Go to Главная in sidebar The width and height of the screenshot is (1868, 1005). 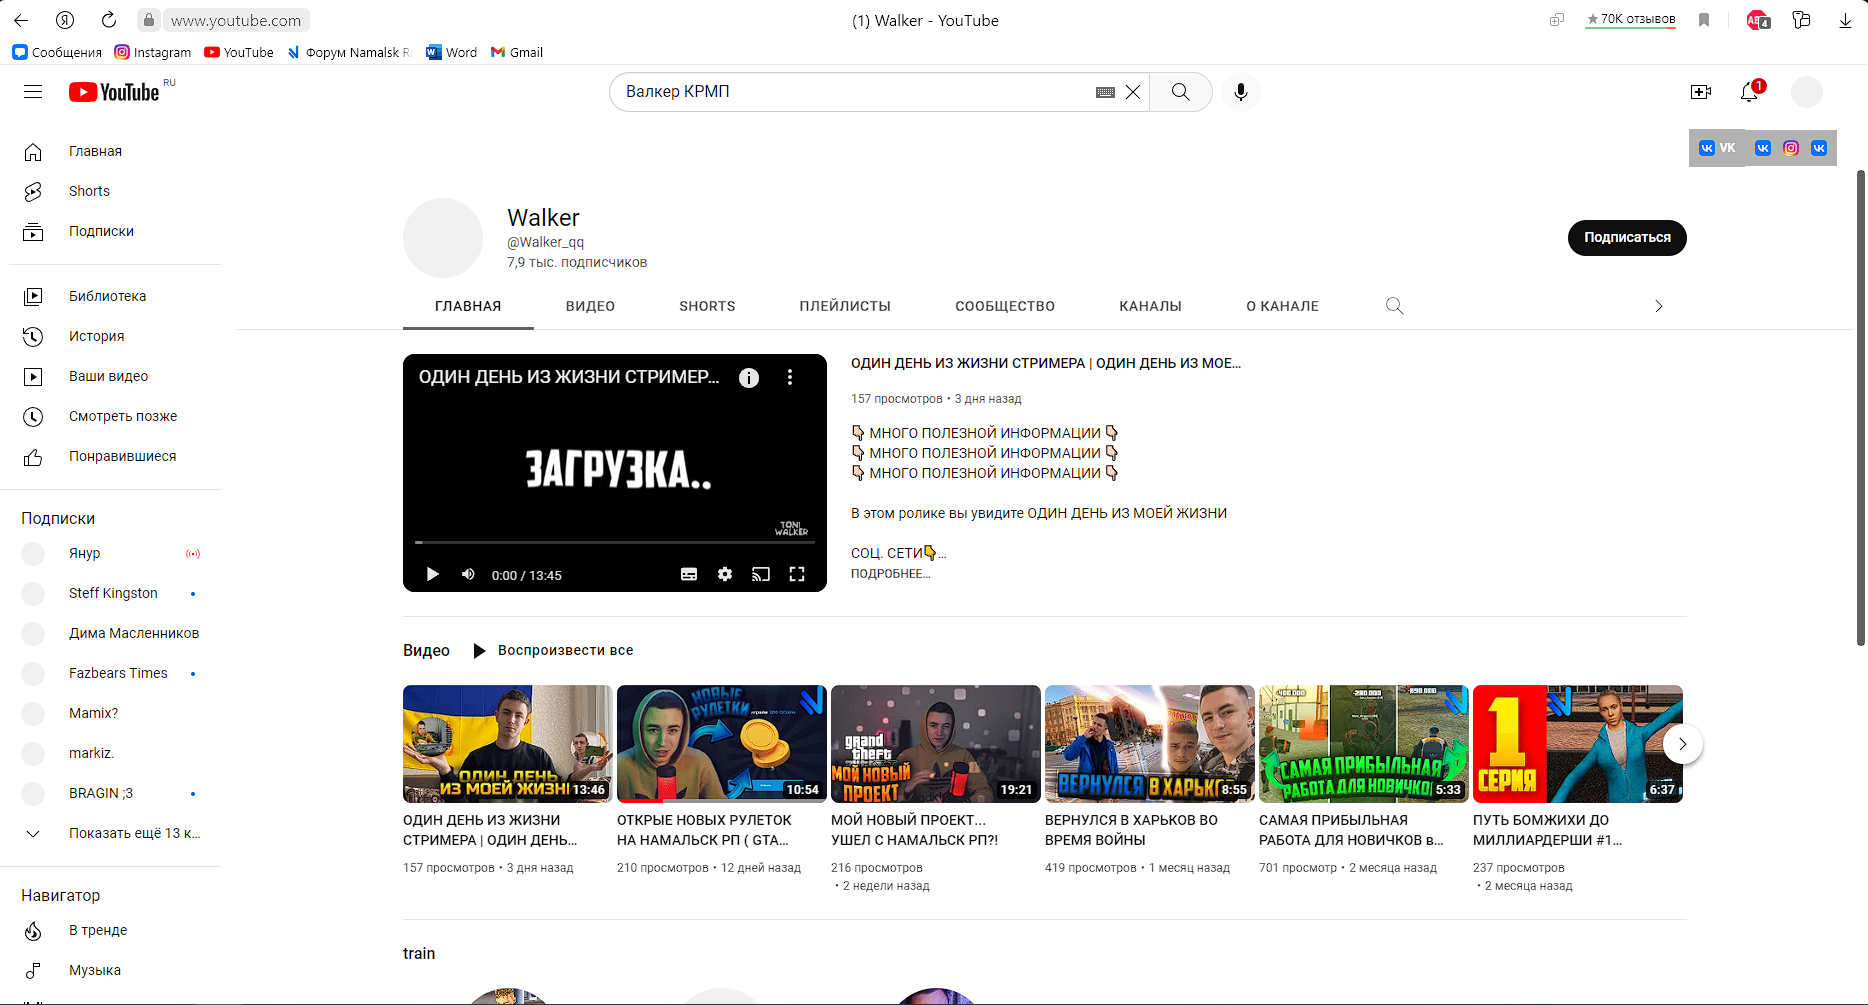pos(115,151)
